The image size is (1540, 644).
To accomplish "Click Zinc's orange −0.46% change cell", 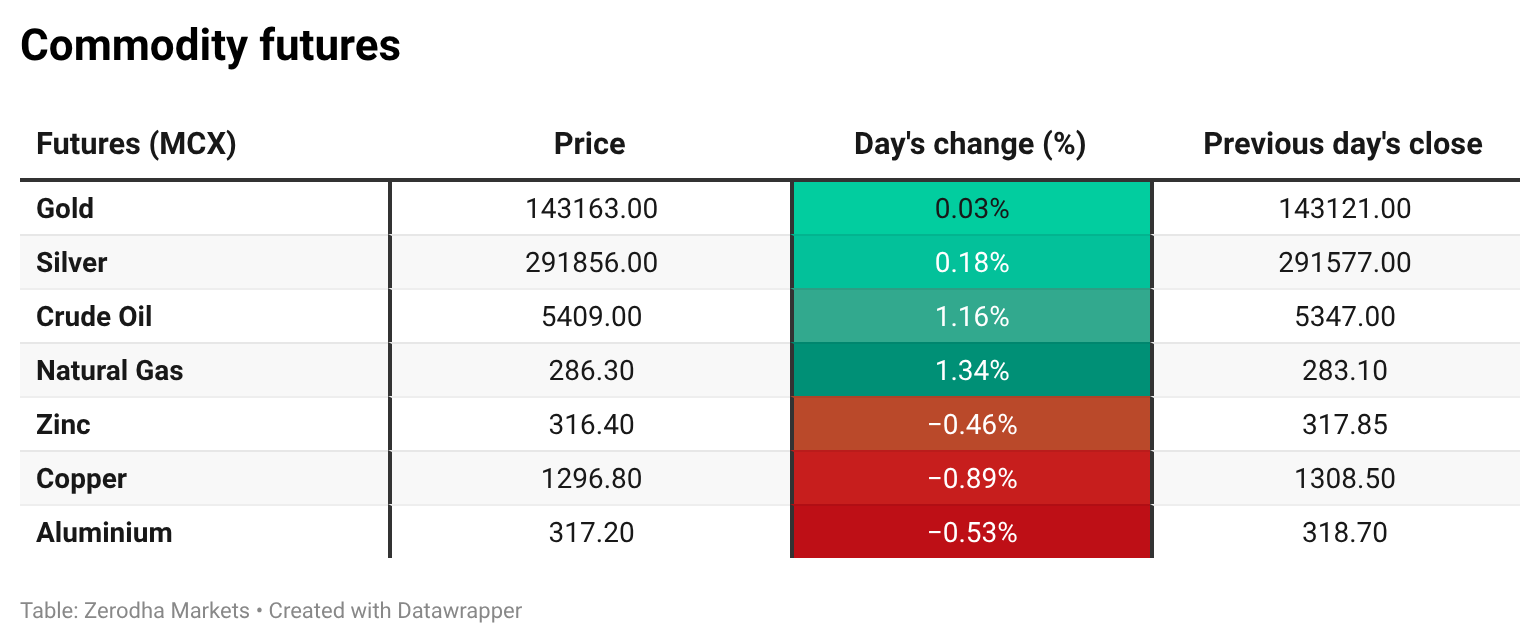I will pyautogui.click(x=972, y=425).
